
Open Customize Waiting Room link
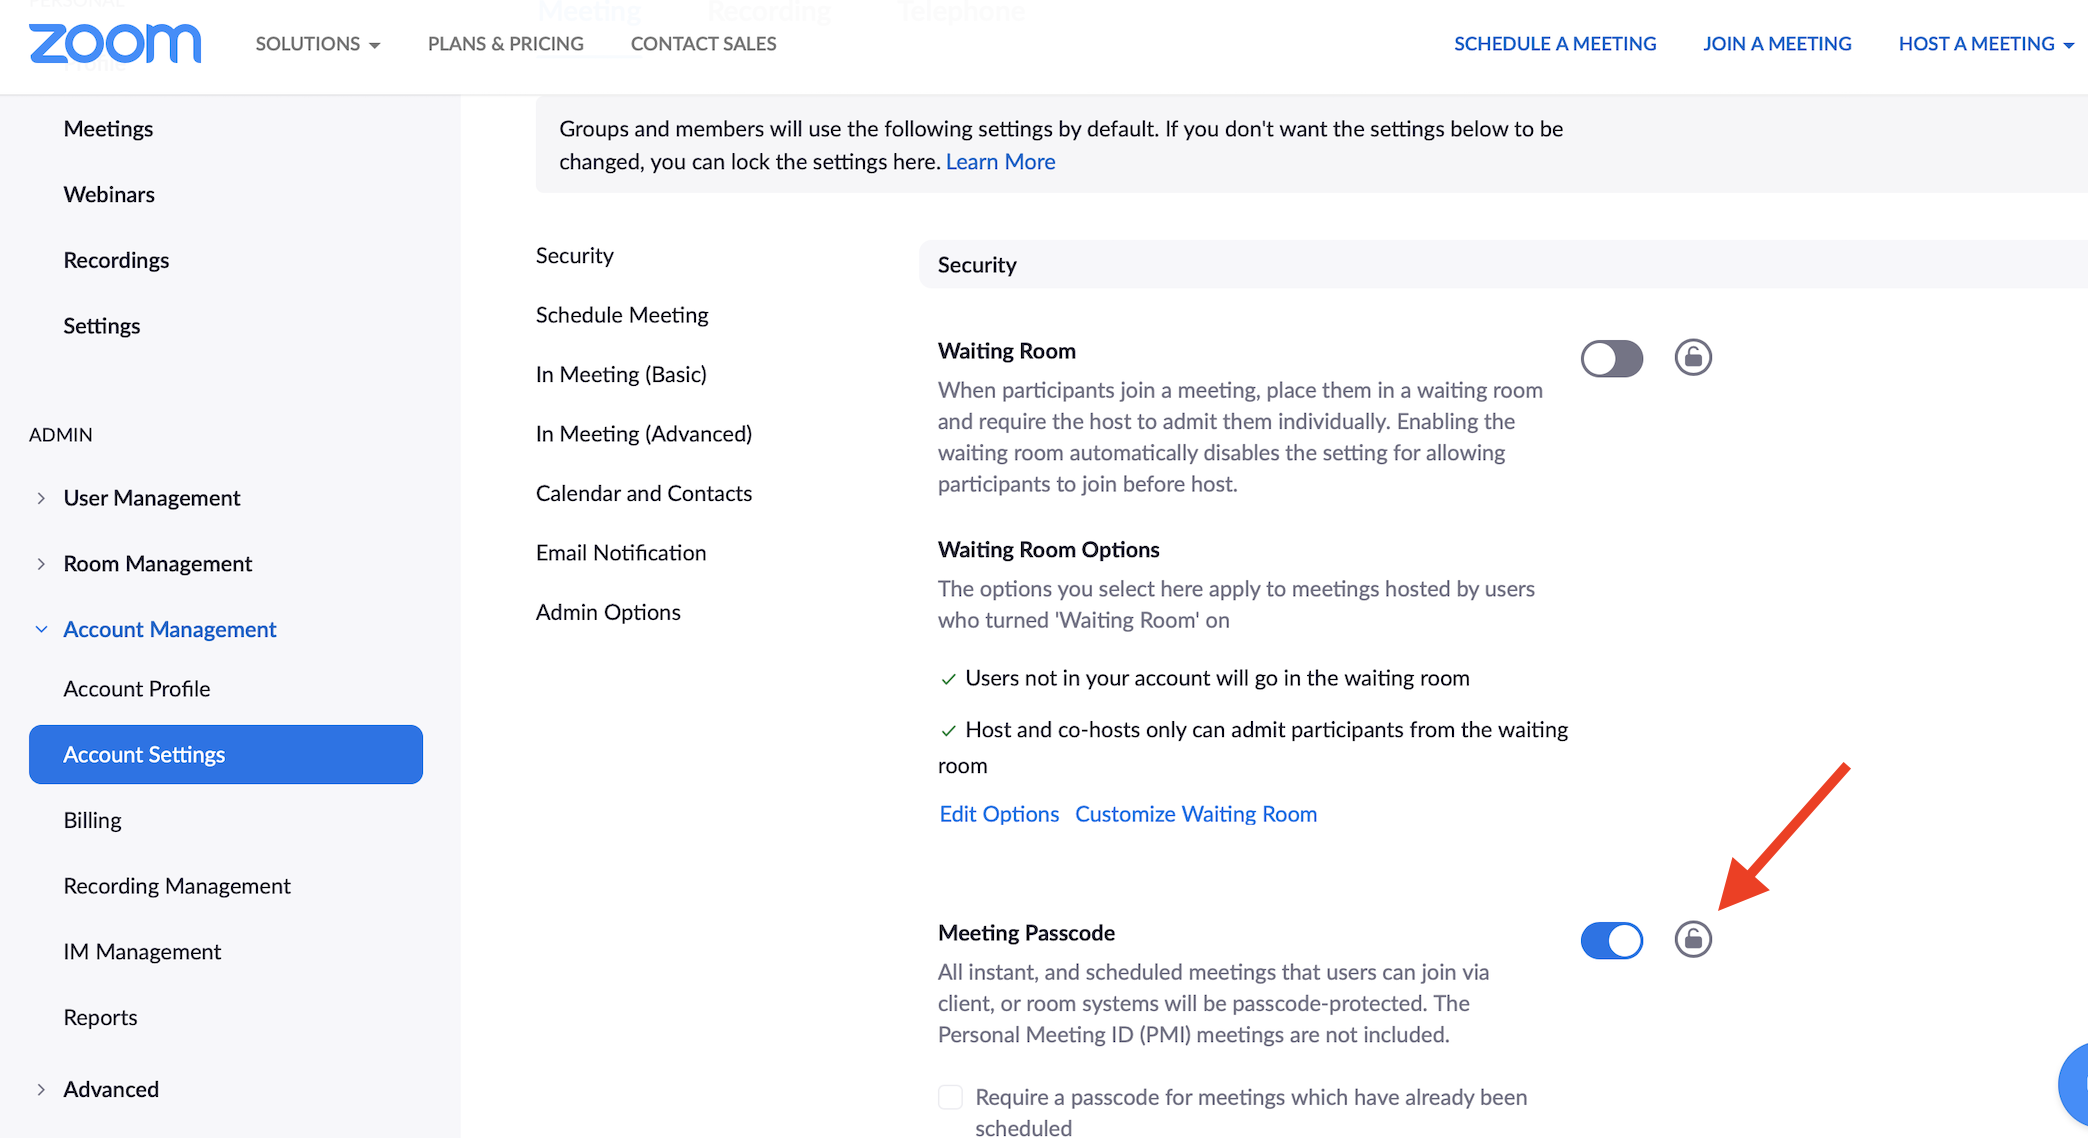tap(1195, 814)
